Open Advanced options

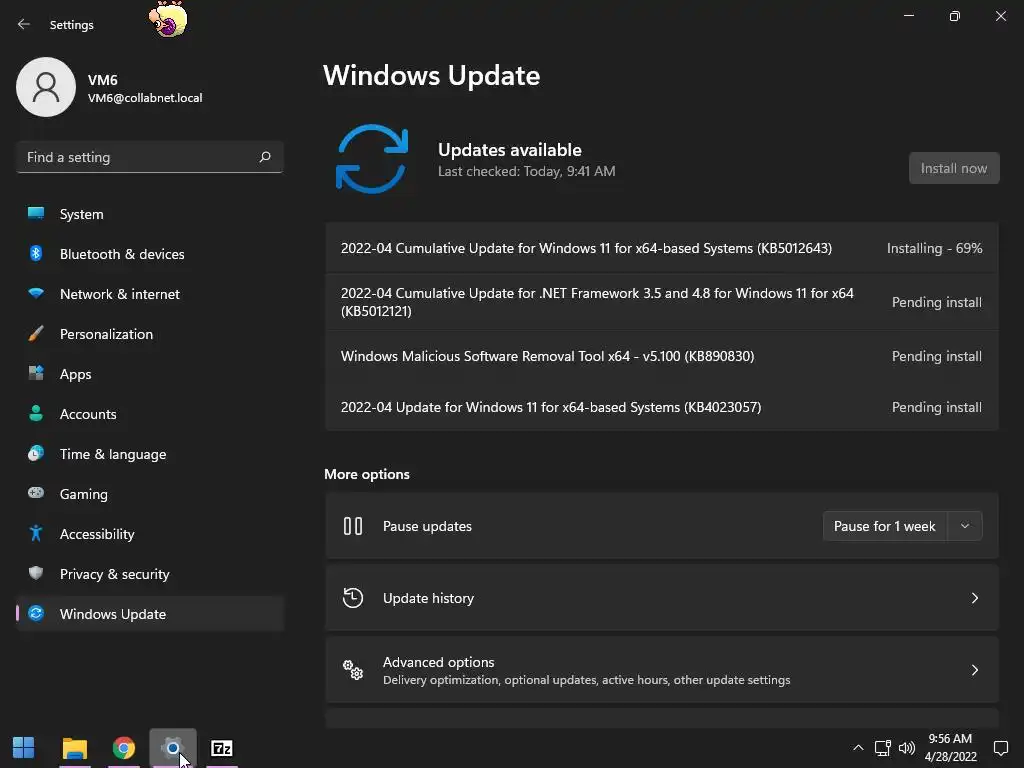point(662,670)
